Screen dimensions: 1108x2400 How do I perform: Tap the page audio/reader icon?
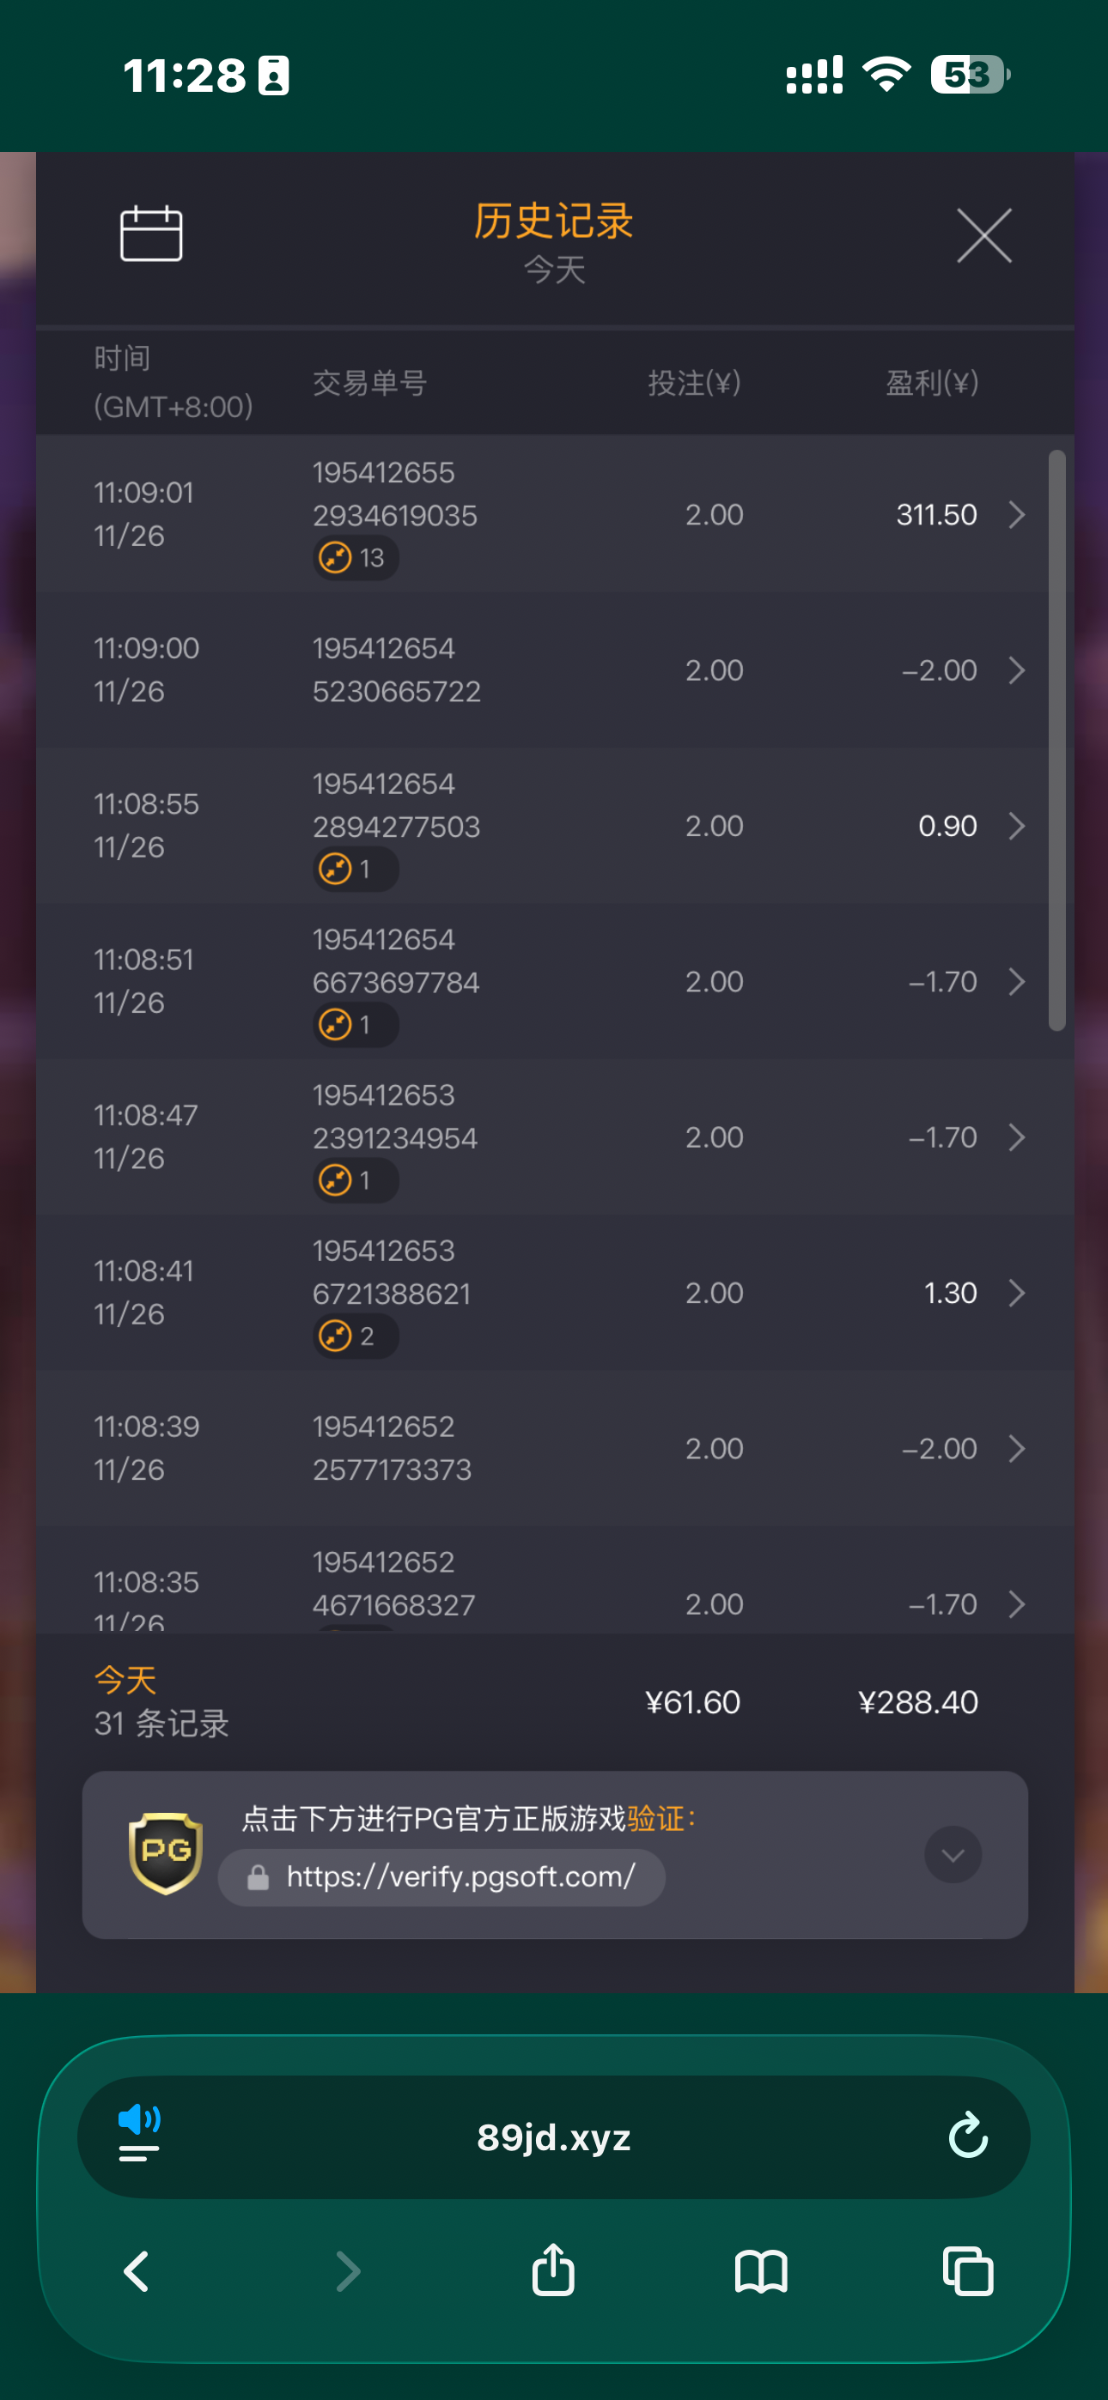click(139, 2134)
